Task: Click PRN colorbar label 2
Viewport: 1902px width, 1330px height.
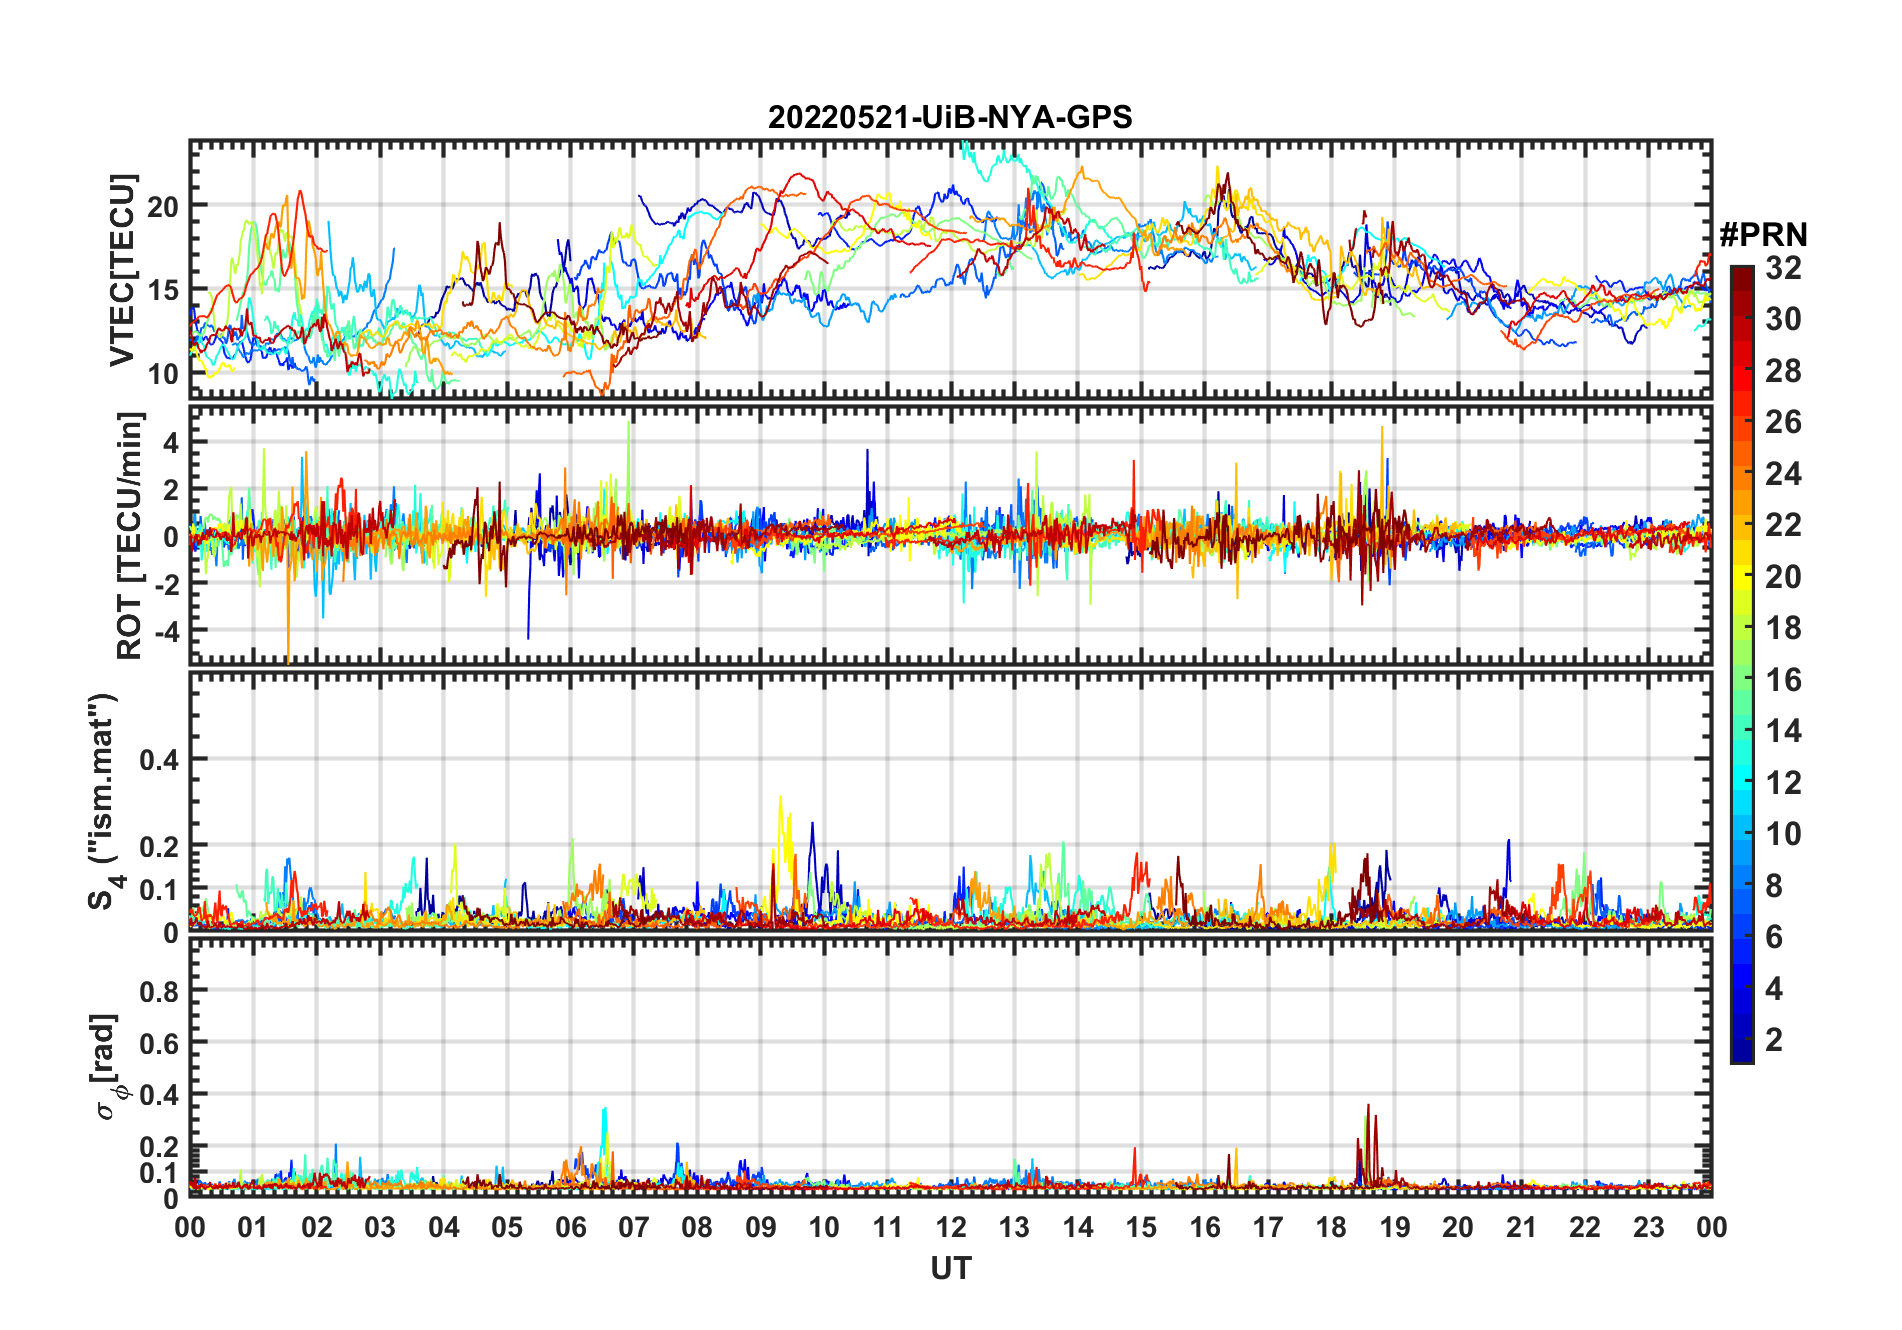Action: click(1774, 1040)
